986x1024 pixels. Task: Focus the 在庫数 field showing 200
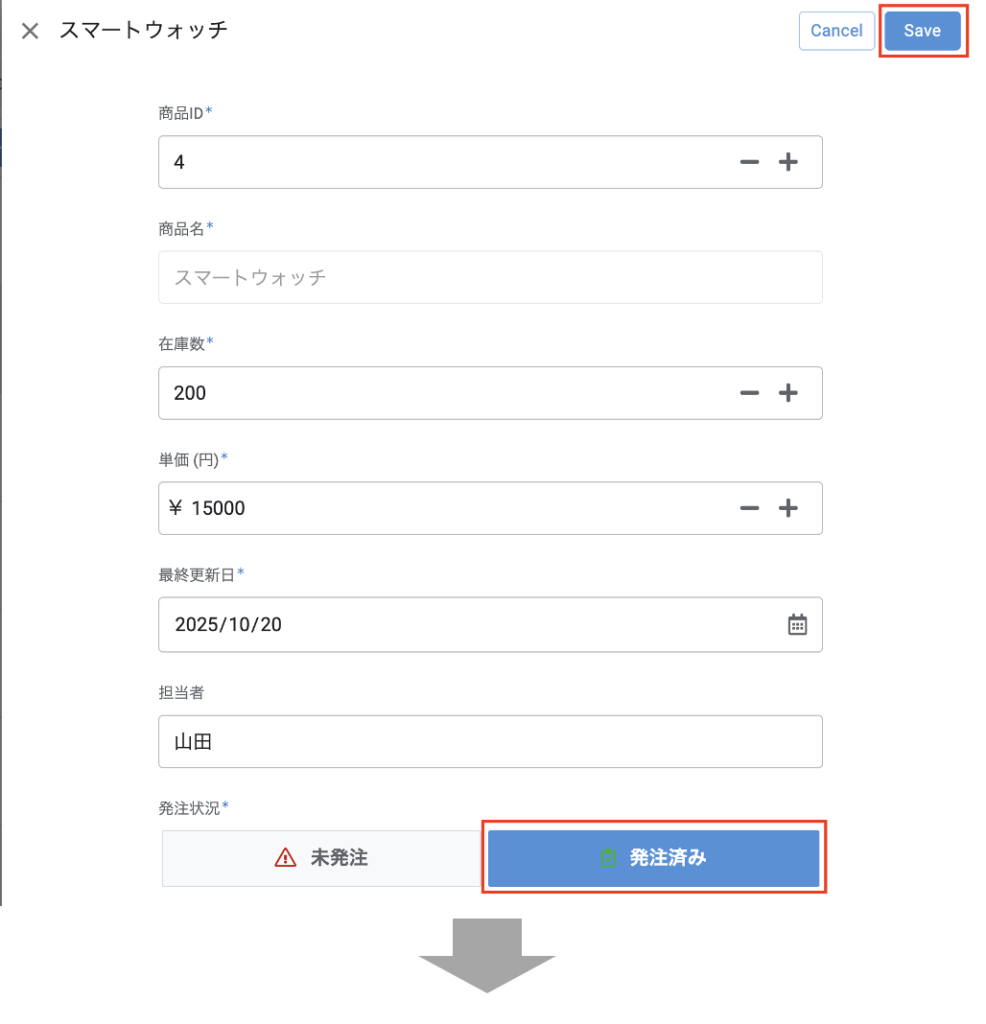click(440, 393)
